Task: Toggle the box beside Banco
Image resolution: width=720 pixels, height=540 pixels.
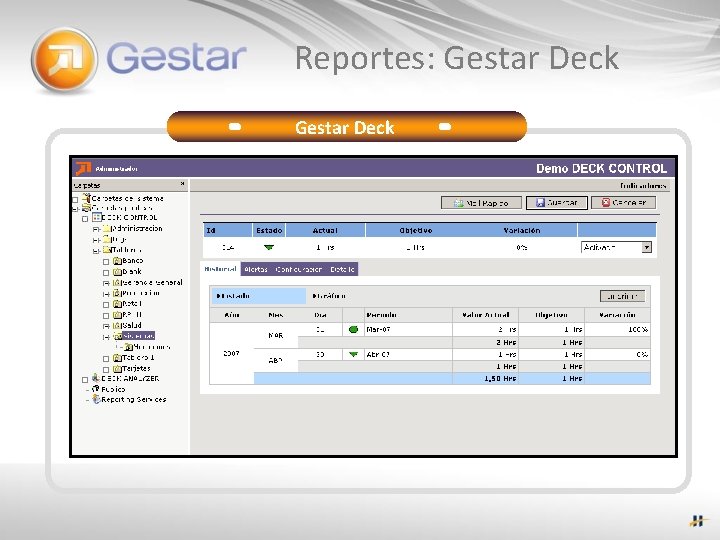Action: click(106, 262)
